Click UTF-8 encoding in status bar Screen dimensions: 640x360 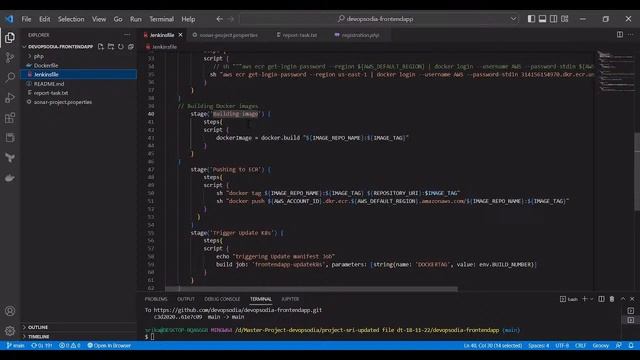click(x=562, y=345)
